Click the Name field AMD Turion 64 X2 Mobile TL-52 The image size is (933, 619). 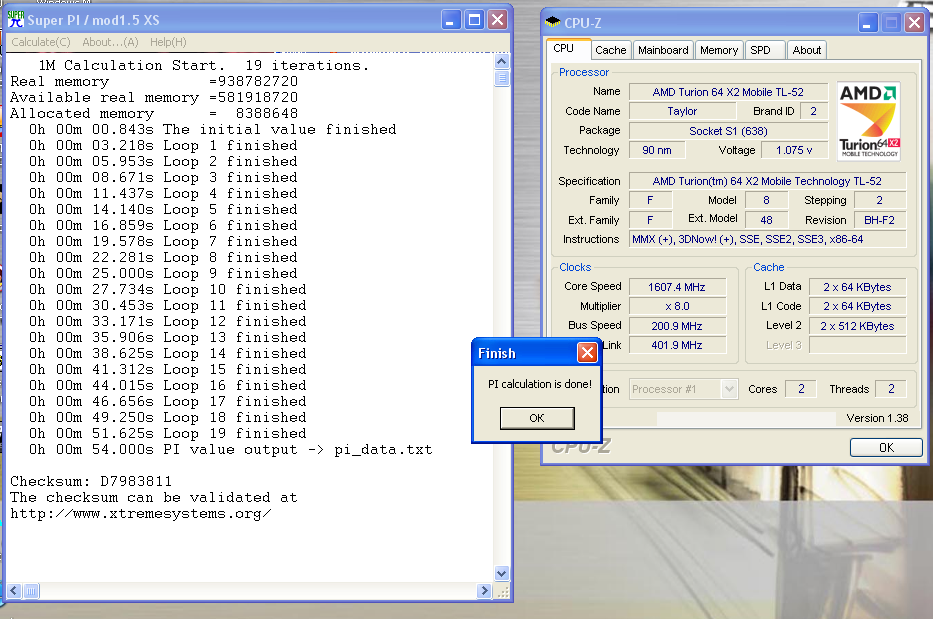(728, 92)
